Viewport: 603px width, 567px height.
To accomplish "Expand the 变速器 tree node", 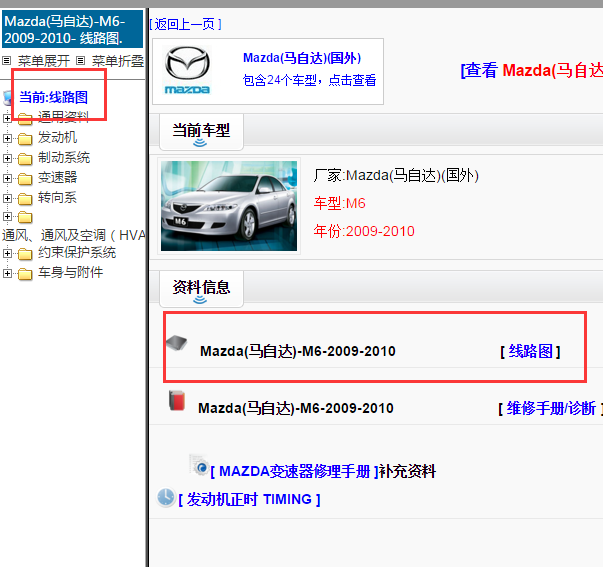I will click(x=7, y=178).
